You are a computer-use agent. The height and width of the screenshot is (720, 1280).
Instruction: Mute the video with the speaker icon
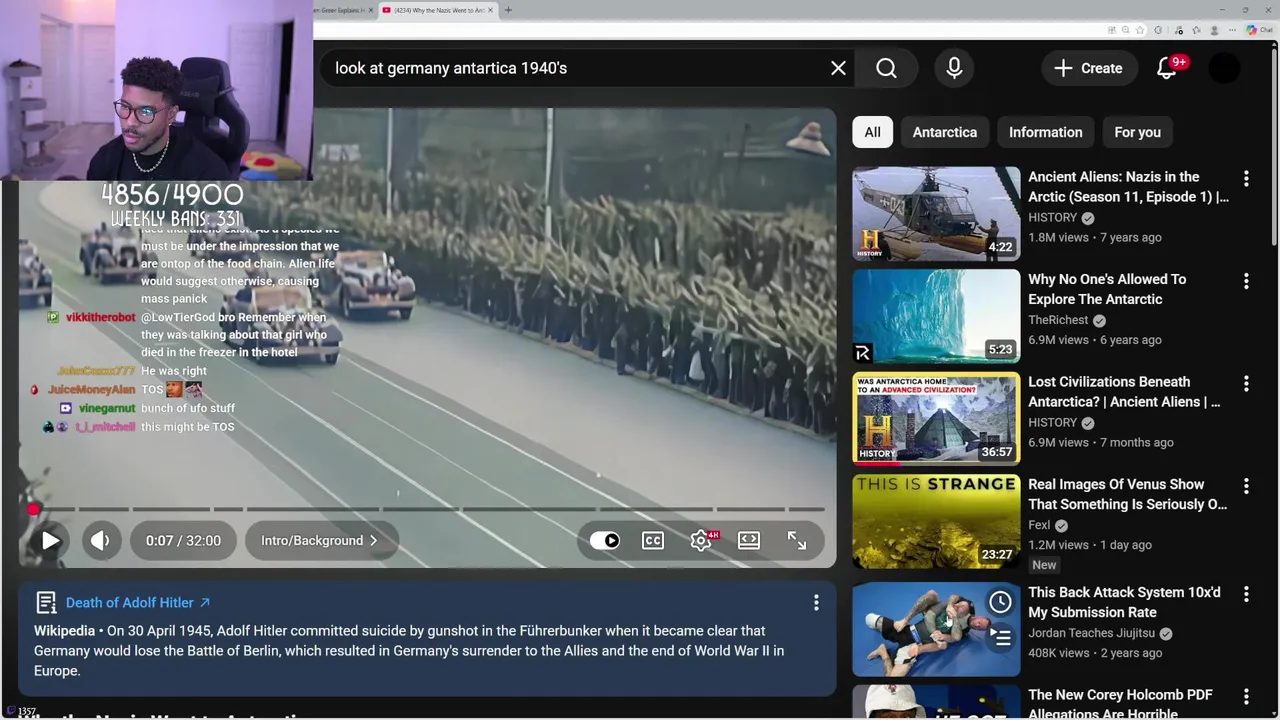[x=100, y=541]
